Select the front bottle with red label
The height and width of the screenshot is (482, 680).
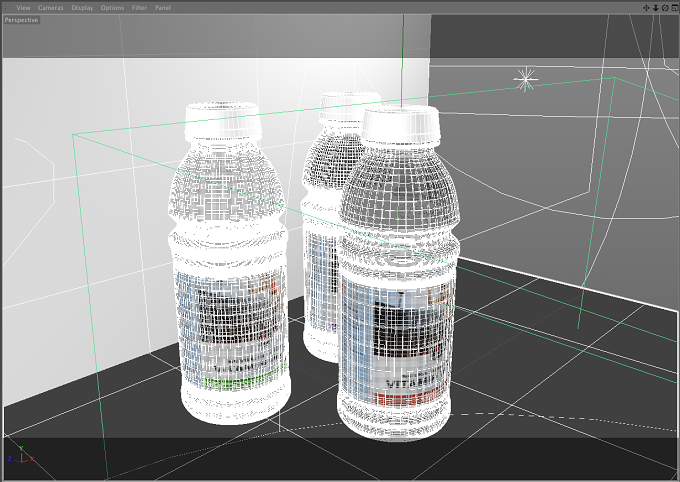(x=398, y=273)
